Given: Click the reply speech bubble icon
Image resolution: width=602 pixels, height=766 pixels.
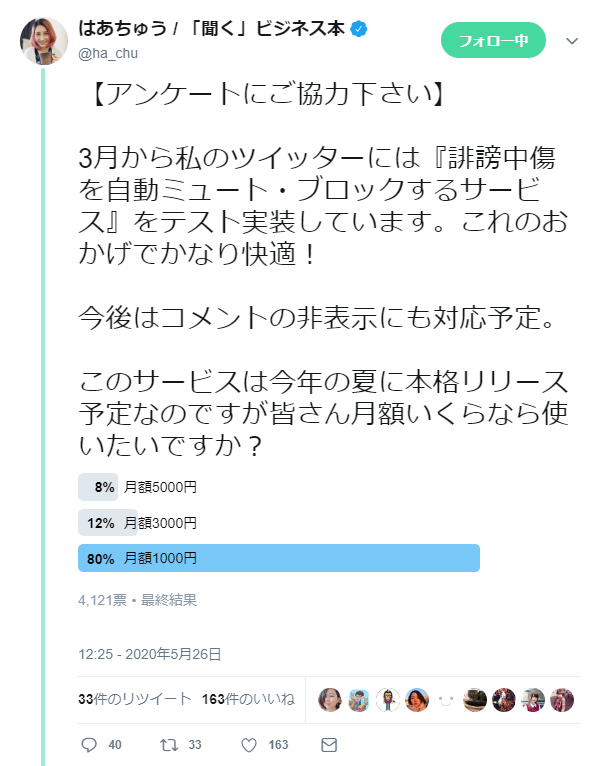Looking at the screenshot, I should pos(88,745).
